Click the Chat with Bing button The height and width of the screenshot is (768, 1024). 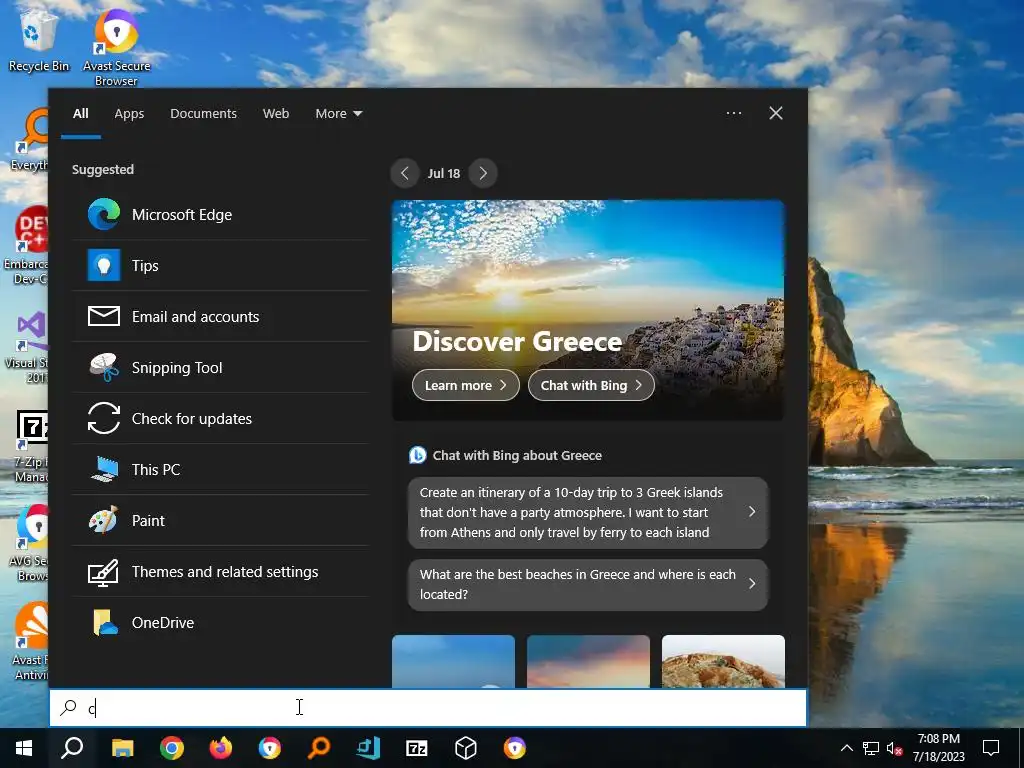pyautogui.click(x=591, y=385)
